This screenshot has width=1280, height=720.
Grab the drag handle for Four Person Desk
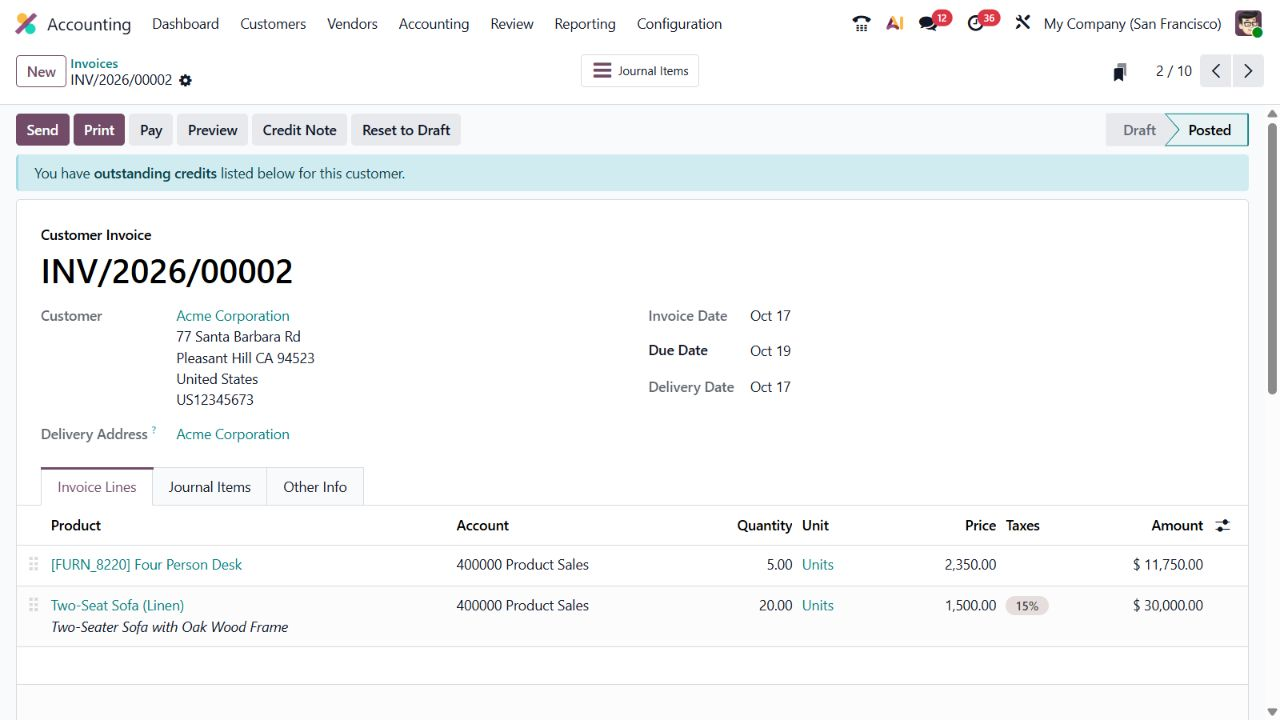(33, 565)
